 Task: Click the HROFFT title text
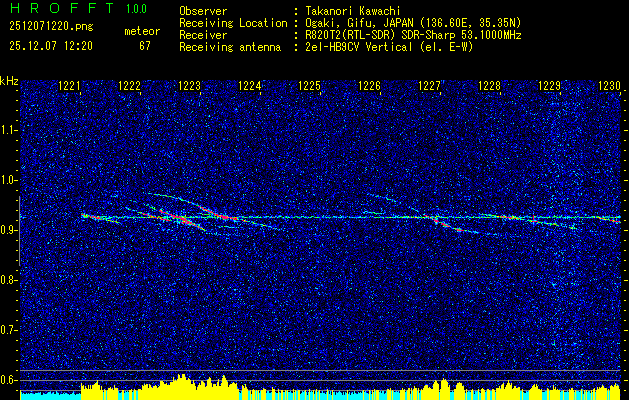62,8
